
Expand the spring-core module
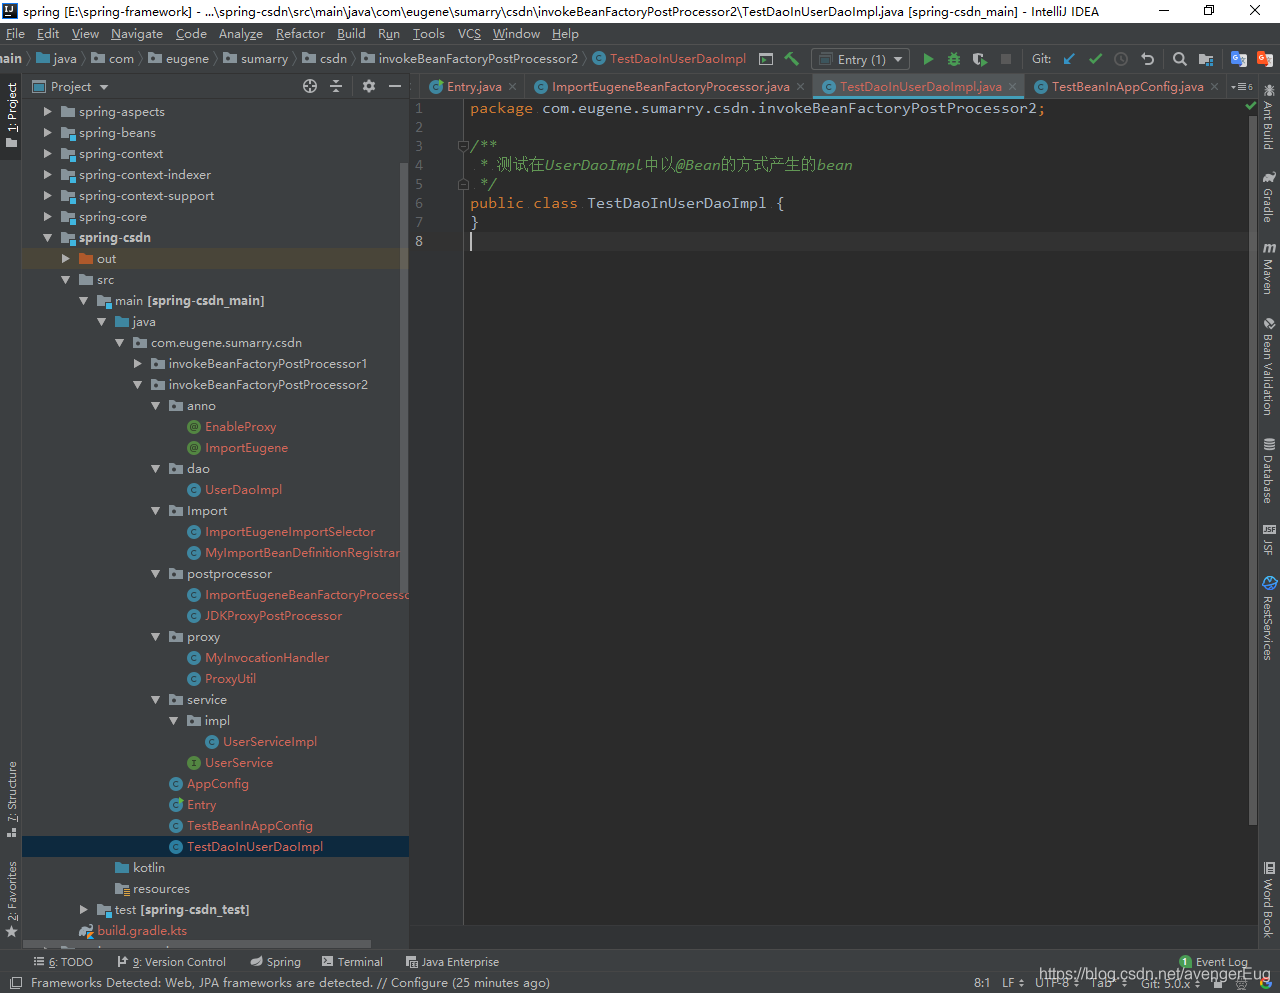pos(47,217)
